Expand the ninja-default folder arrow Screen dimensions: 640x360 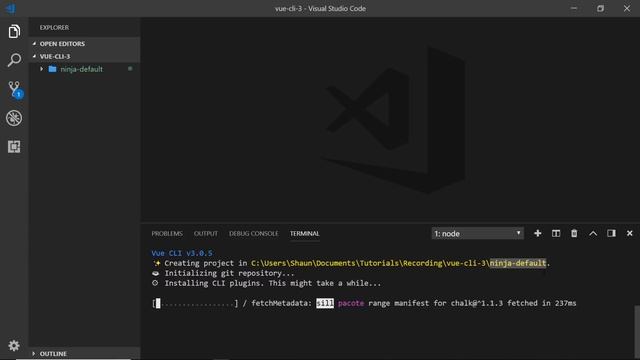click(x=42, y=69)
